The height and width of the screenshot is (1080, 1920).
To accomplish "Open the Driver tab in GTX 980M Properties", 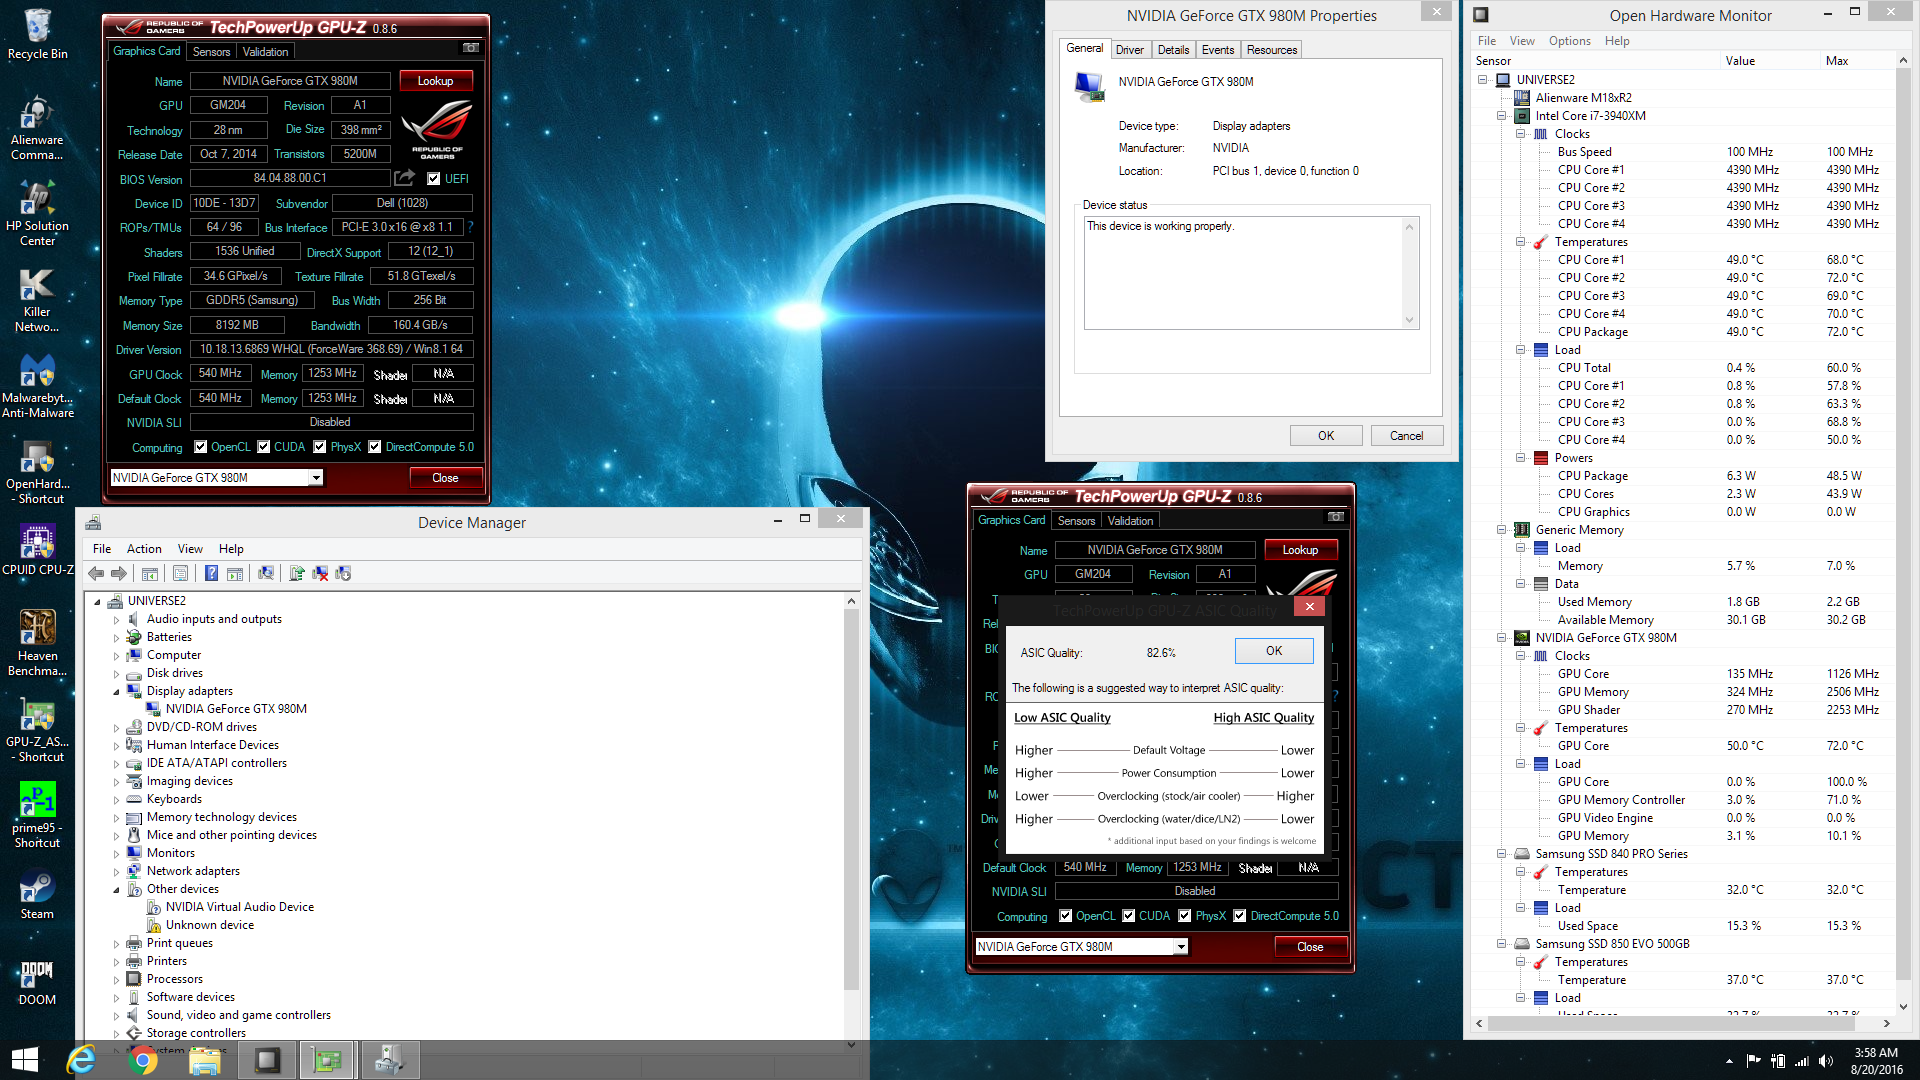I will click(1129, 50).
